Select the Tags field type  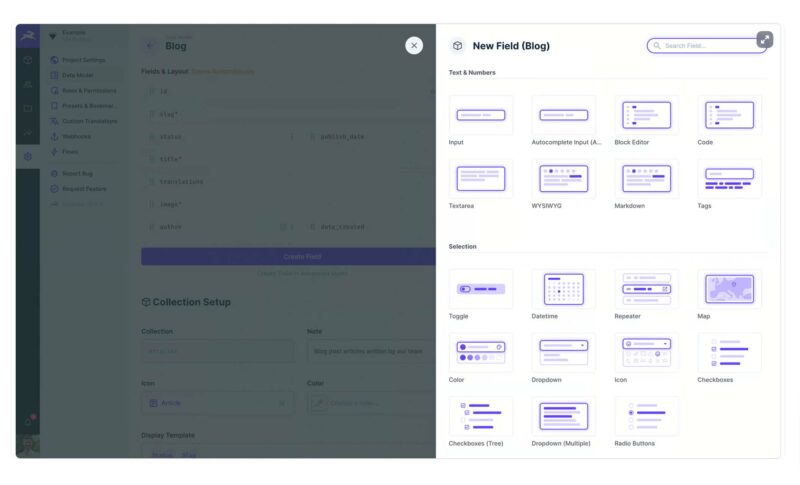click(729, 178)
